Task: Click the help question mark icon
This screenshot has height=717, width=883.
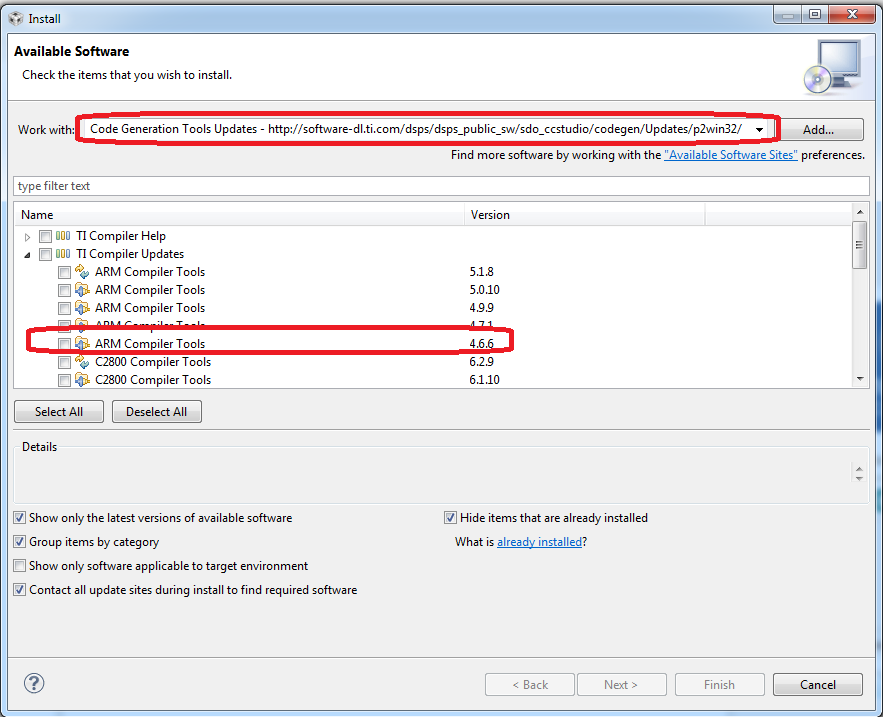Action: click(x=34, y=684)
